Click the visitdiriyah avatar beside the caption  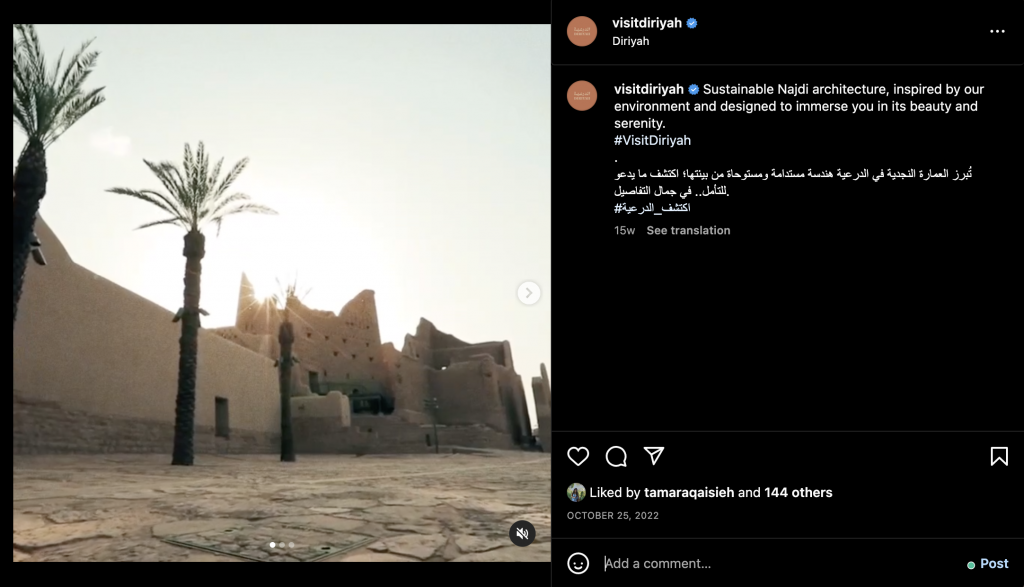coord(582,95)
